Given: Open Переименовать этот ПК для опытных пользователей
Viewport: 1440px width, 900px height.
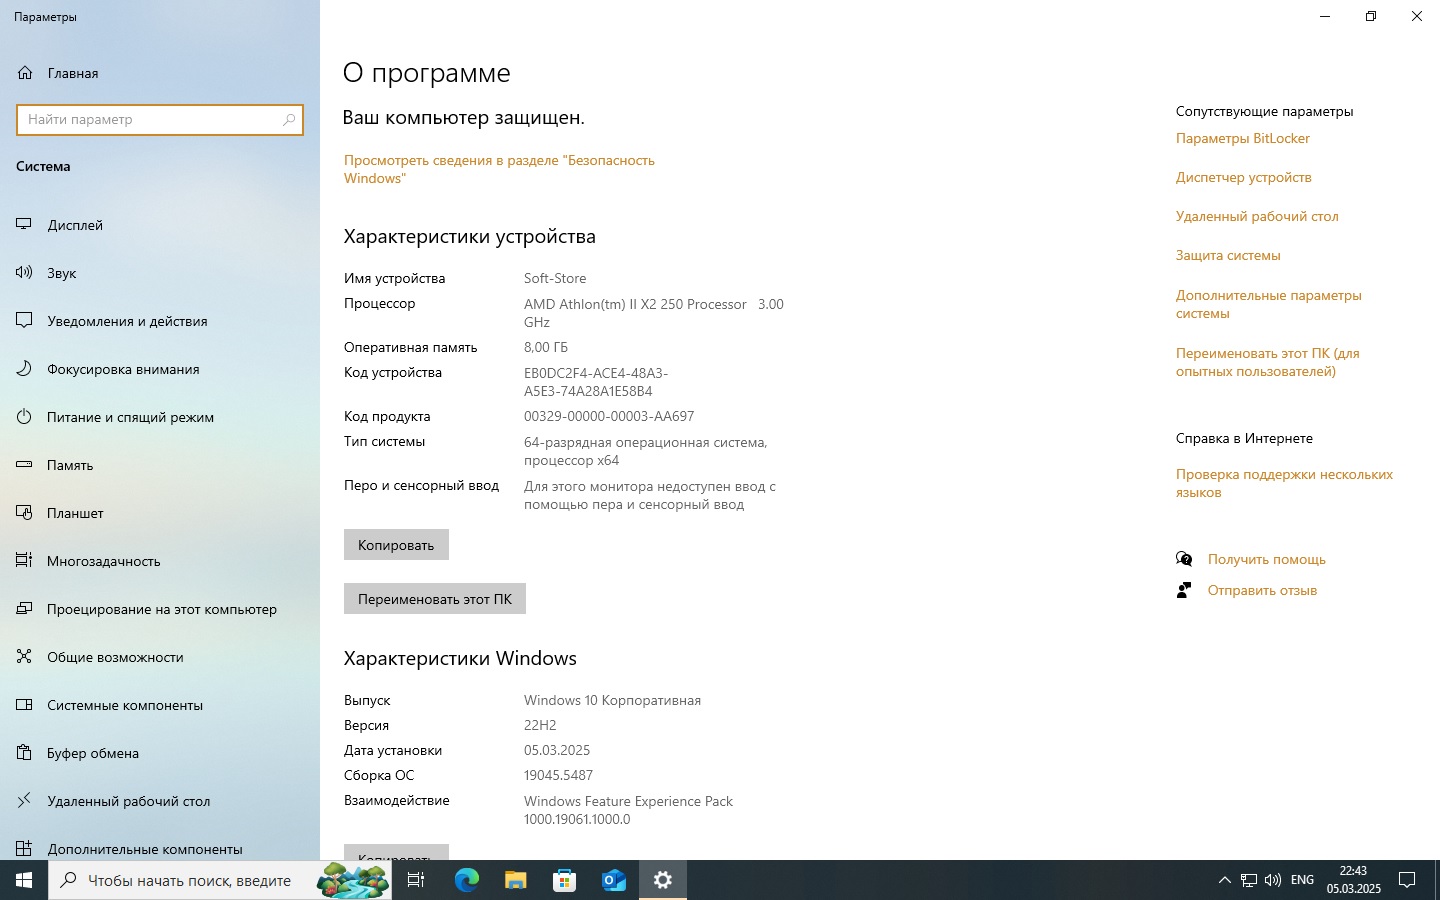Looking at the screenshot, I should click(x=1268, y=362).
